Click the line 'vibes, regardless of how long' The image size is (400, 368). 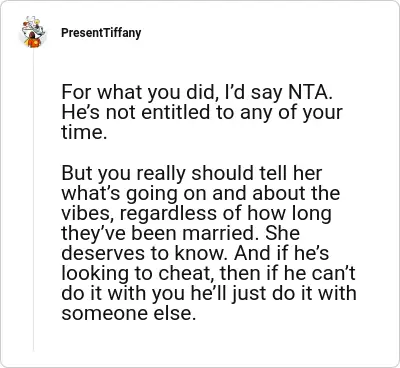pos(196,214)
